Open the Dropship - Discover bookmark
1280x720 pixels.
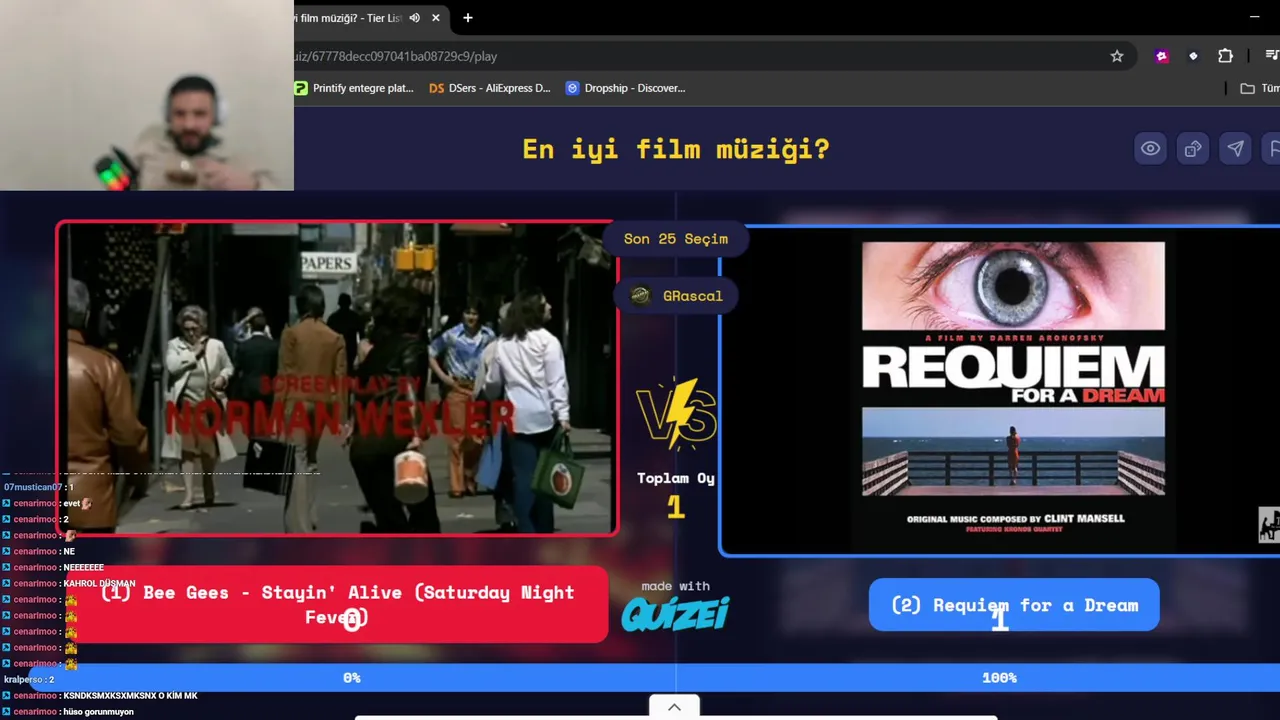[x=626, y=88]
